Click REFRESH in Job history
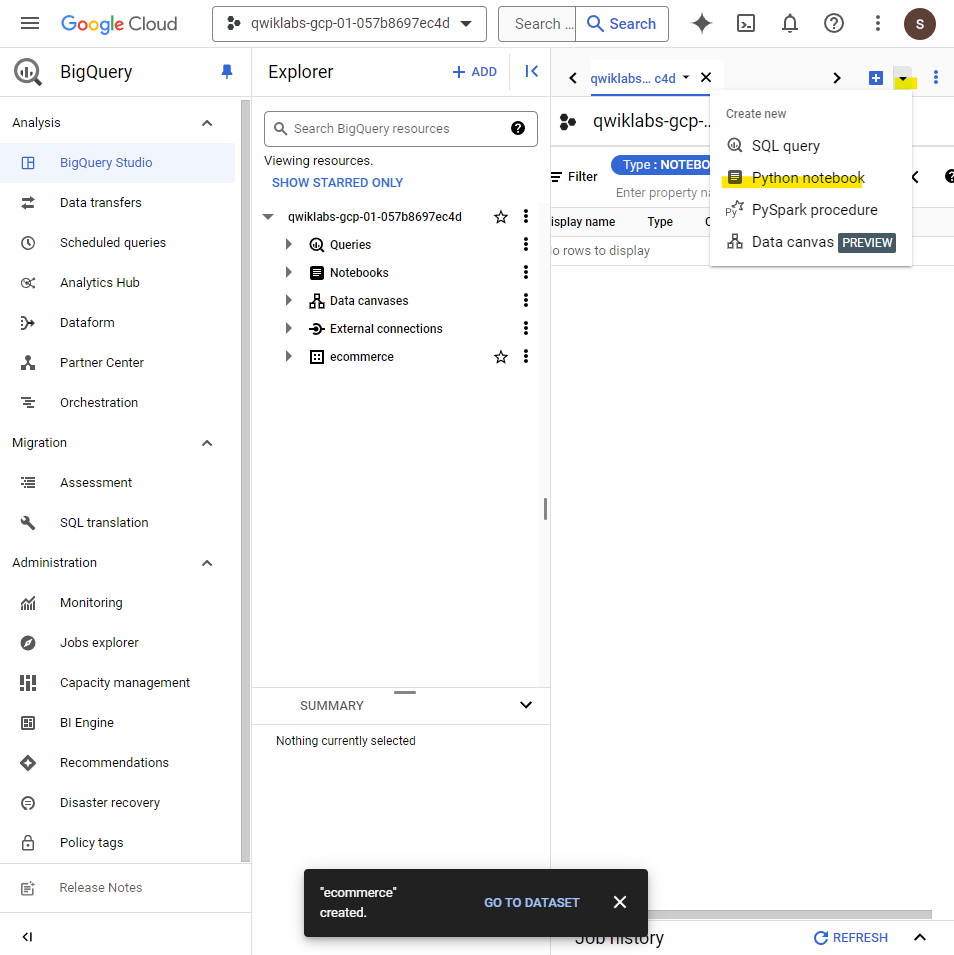Image resolution: width=954 pixels, height=955 pixels. pyautogui.click(x=851, y=937)
